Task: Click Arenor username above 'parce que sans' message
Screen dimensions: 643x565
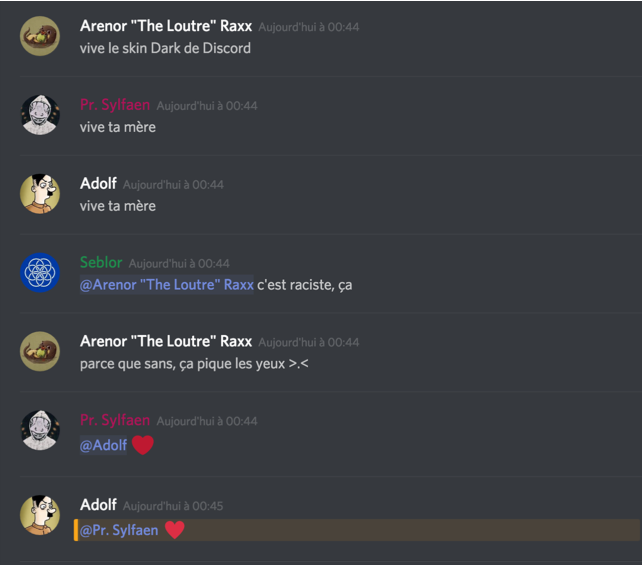Action: tap(166, 341)
